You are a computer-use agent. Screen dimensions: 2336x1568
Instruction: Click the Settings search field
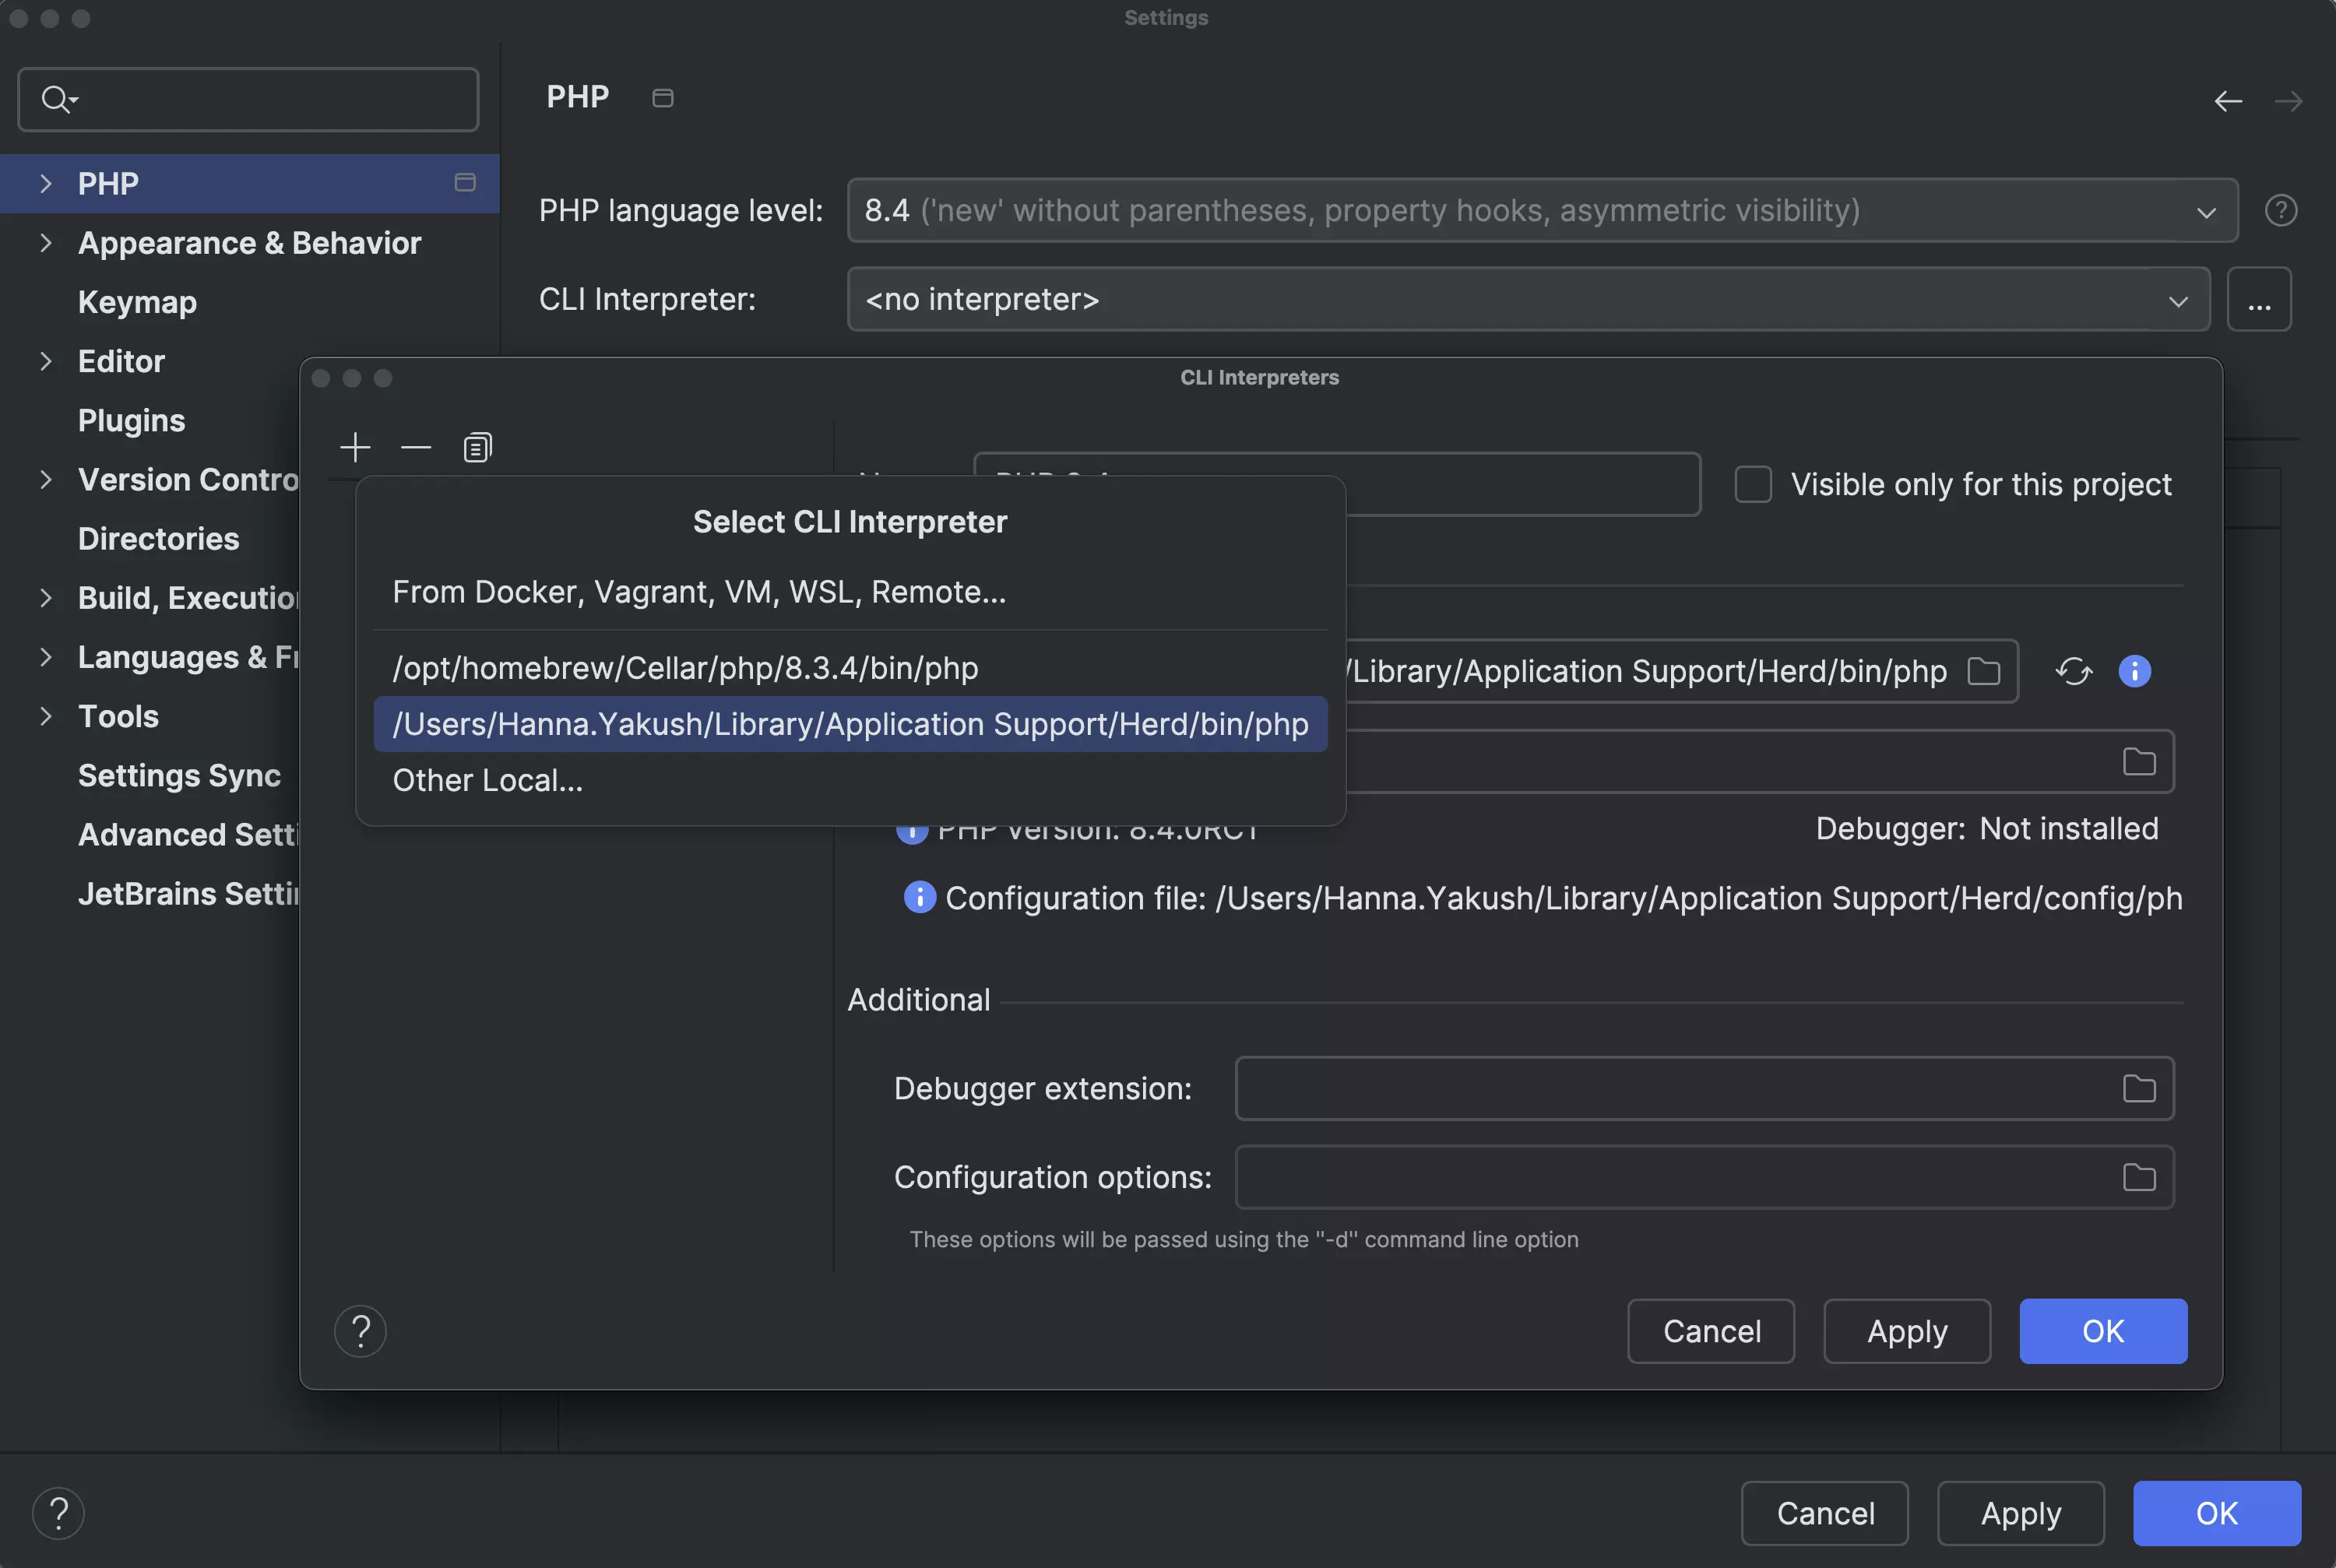pyautogui.click(x=260, y=99)
